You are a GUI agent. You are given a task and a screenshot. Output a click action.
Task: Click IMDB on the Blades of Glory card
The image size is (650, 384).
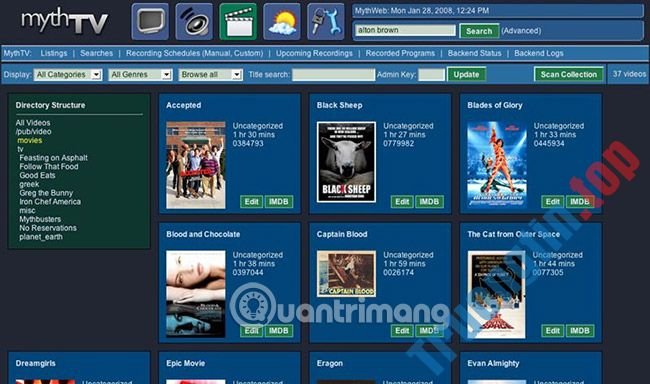(x=580, y=202)
